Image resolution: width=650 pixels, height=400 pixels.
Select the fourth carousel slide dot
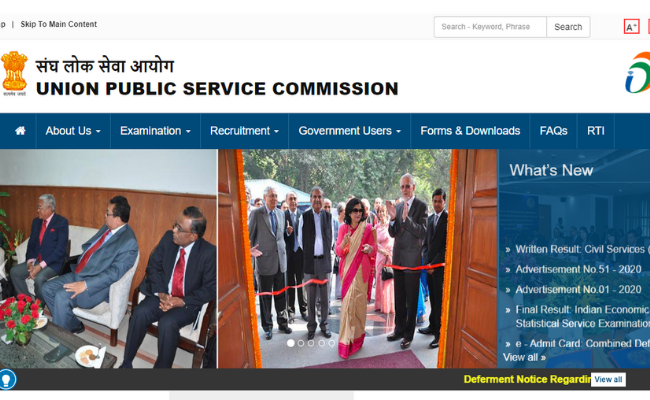tap(321, 343)
